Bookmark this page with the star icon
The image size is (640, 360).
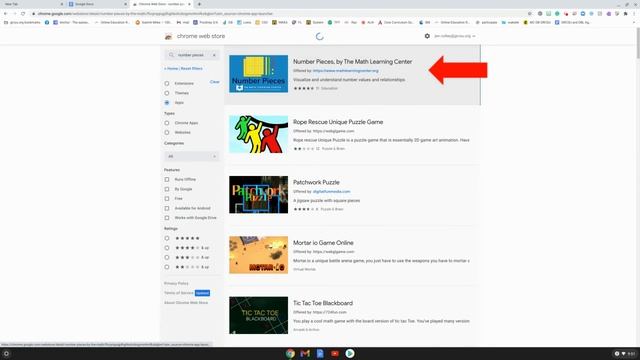530,13
